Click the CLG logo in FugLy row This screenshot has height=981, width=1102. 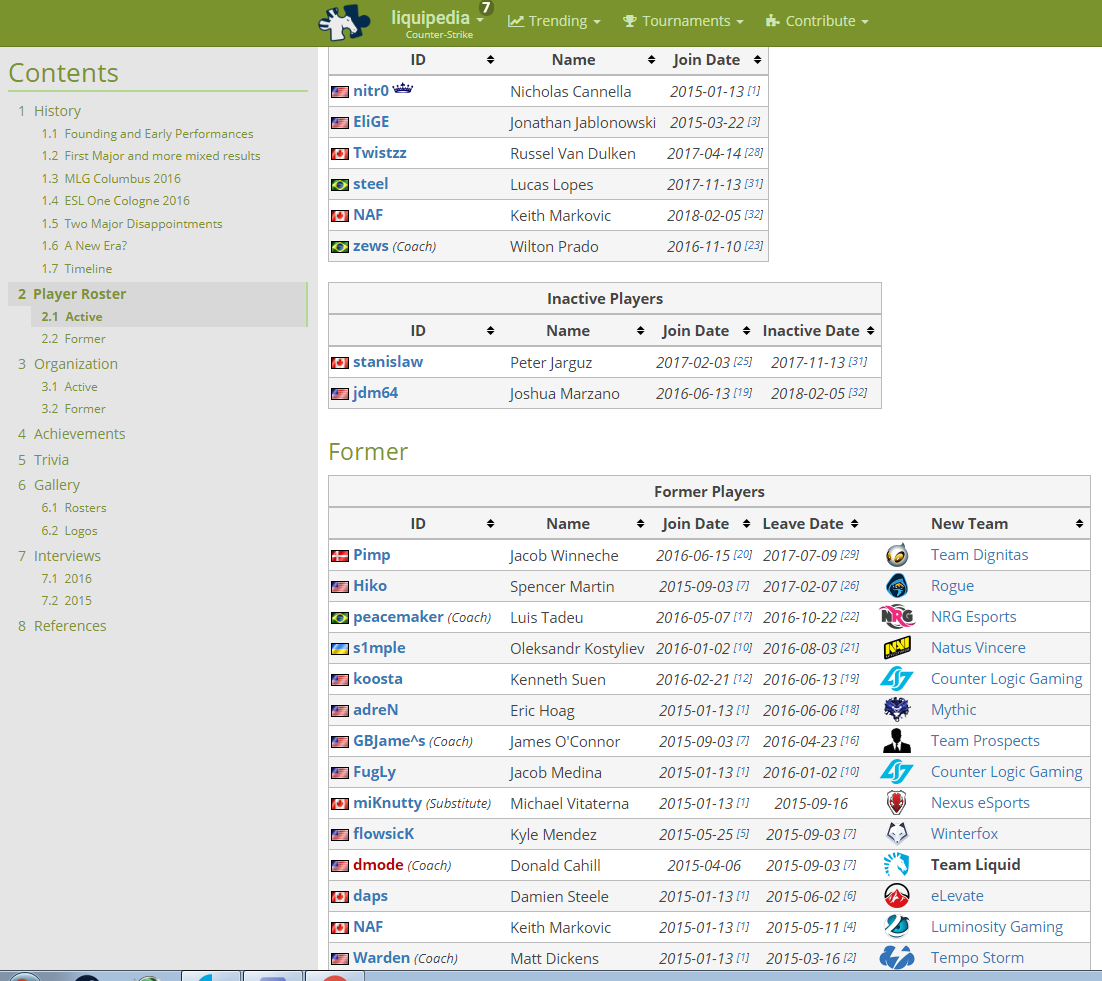(897, 772)
